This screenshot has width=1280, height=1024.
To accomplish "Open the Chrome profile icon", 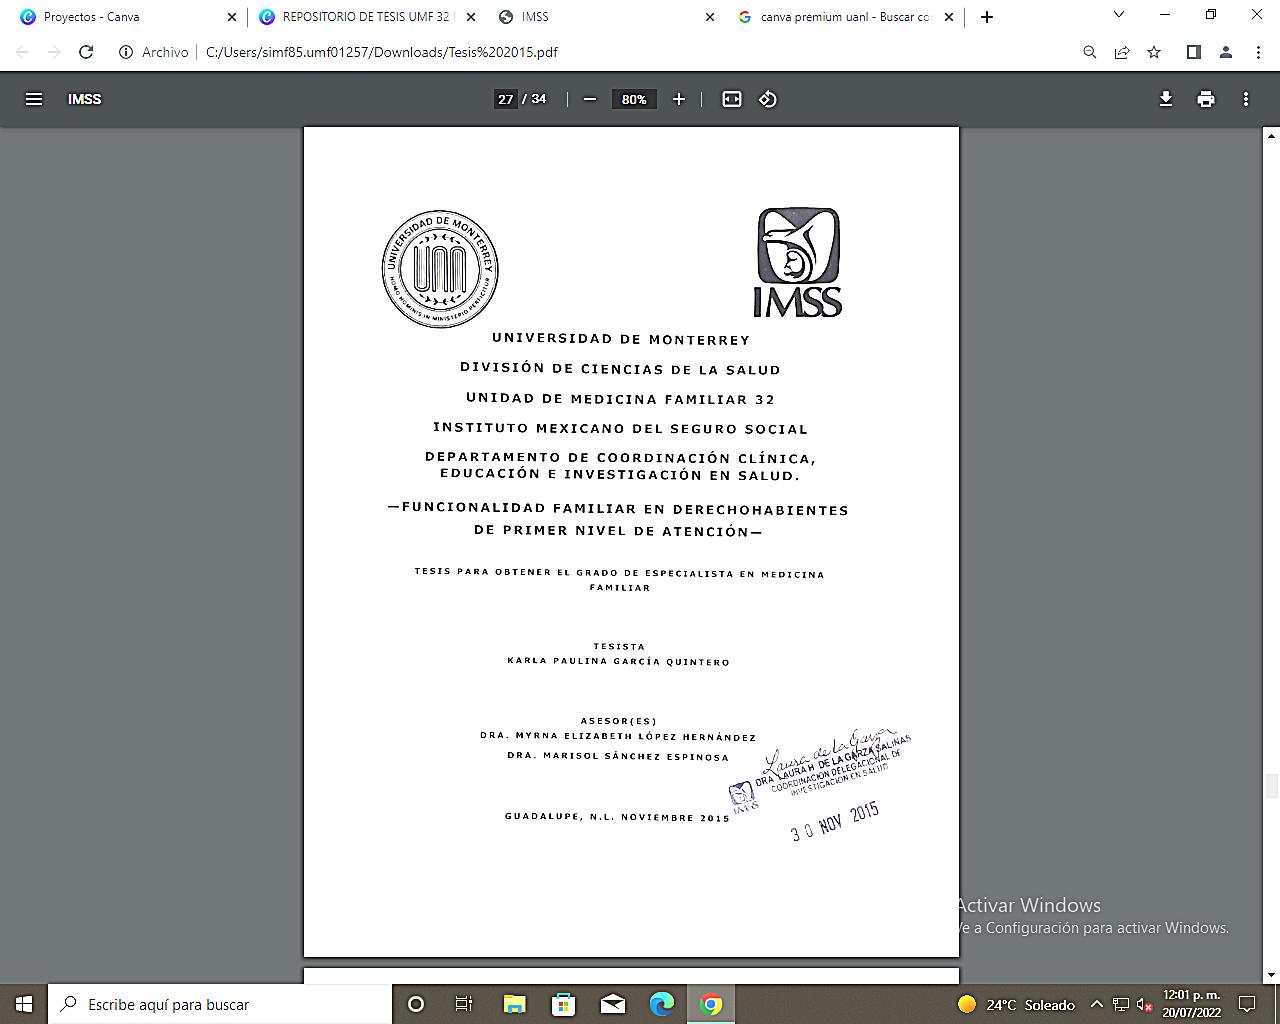I will point(1226,52).
